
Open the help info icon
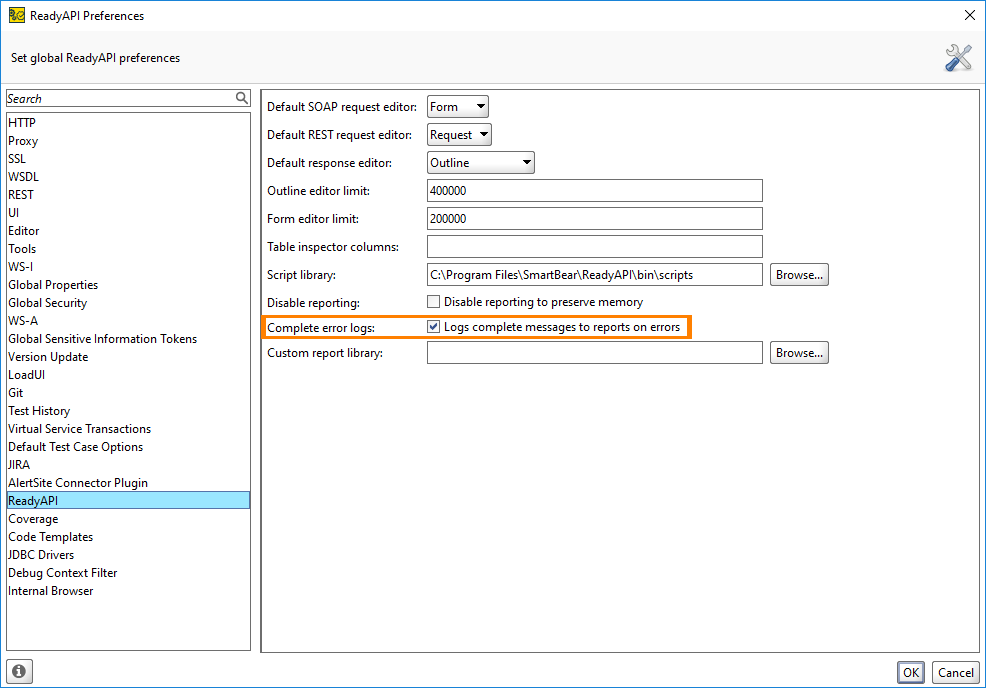click(x=19, y=672)
